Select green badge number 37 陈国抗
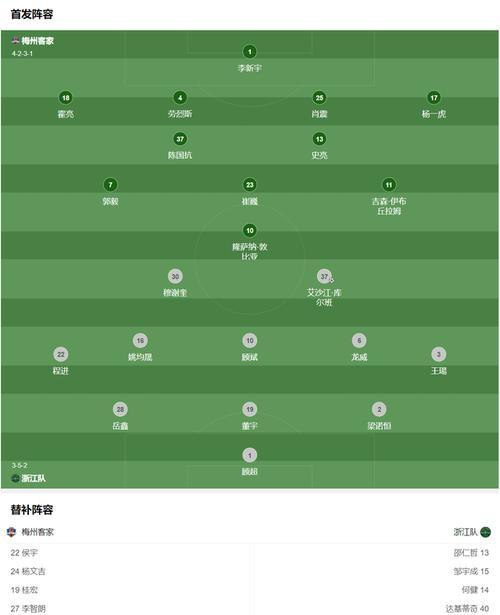The image size is (500, 615). (180, 139)
